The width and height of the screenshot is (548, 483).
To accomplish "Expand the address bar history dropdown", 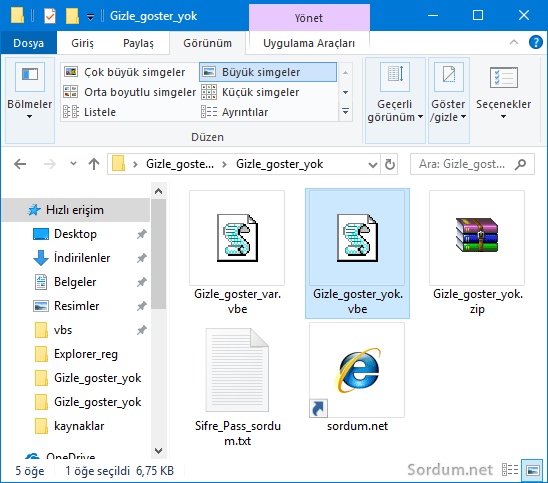I will click(x=373, y=164).
